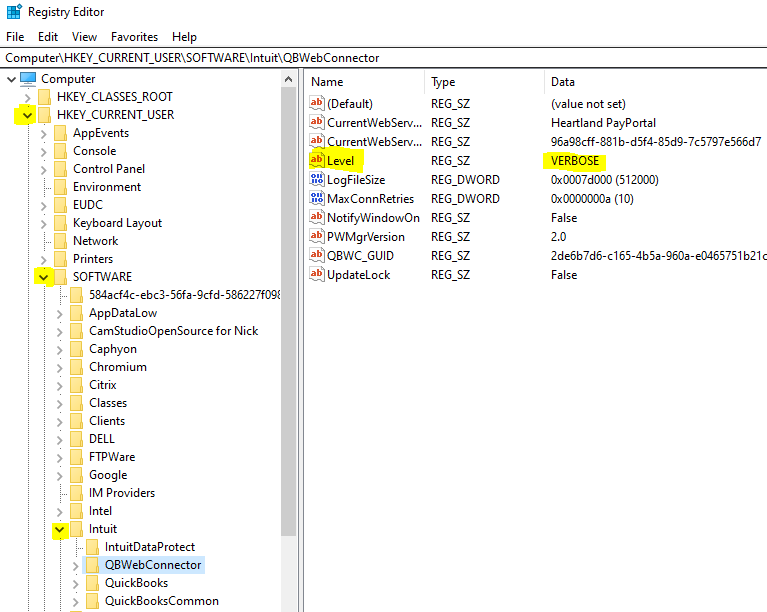Click the Control Panel folder icon
The width and height of the screenshot is (767, 612).
(x=61, y=169)
